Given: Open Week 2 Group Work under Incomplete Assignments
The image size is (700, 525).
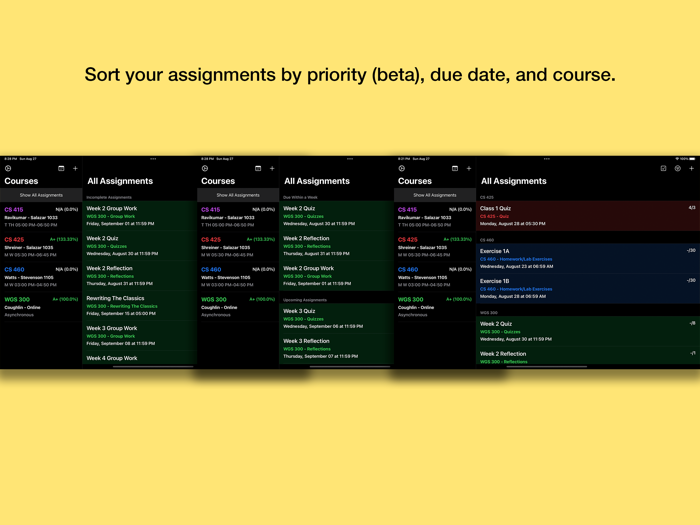Looking at the screenshot, I should (x=140, y=216).
